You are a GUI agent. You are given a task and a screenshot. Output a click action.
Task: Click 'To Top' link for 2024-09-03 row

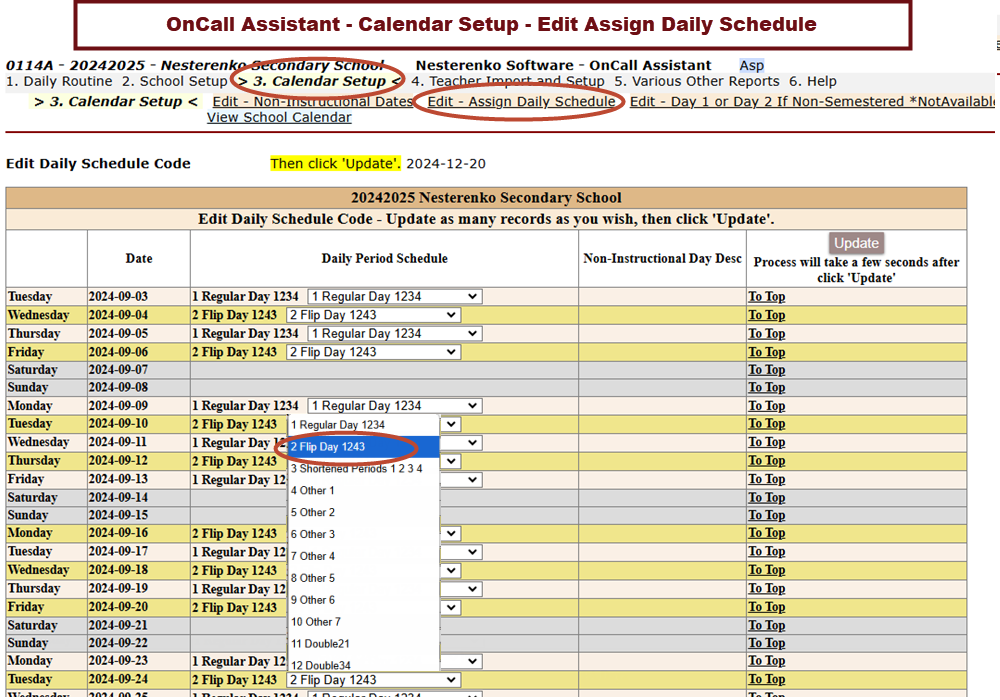click(x=766, y=297)
